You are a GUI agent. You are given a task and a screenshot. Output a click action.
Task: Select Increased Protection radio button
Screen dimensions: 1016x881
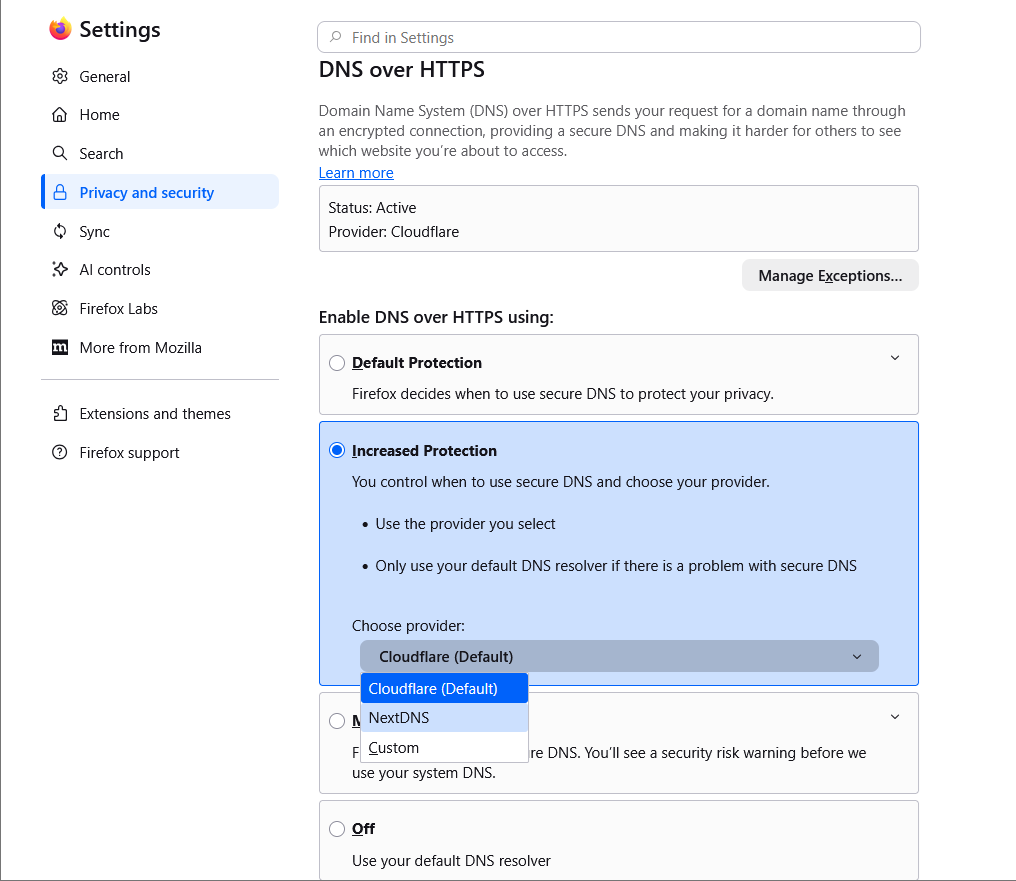(337, 450)
